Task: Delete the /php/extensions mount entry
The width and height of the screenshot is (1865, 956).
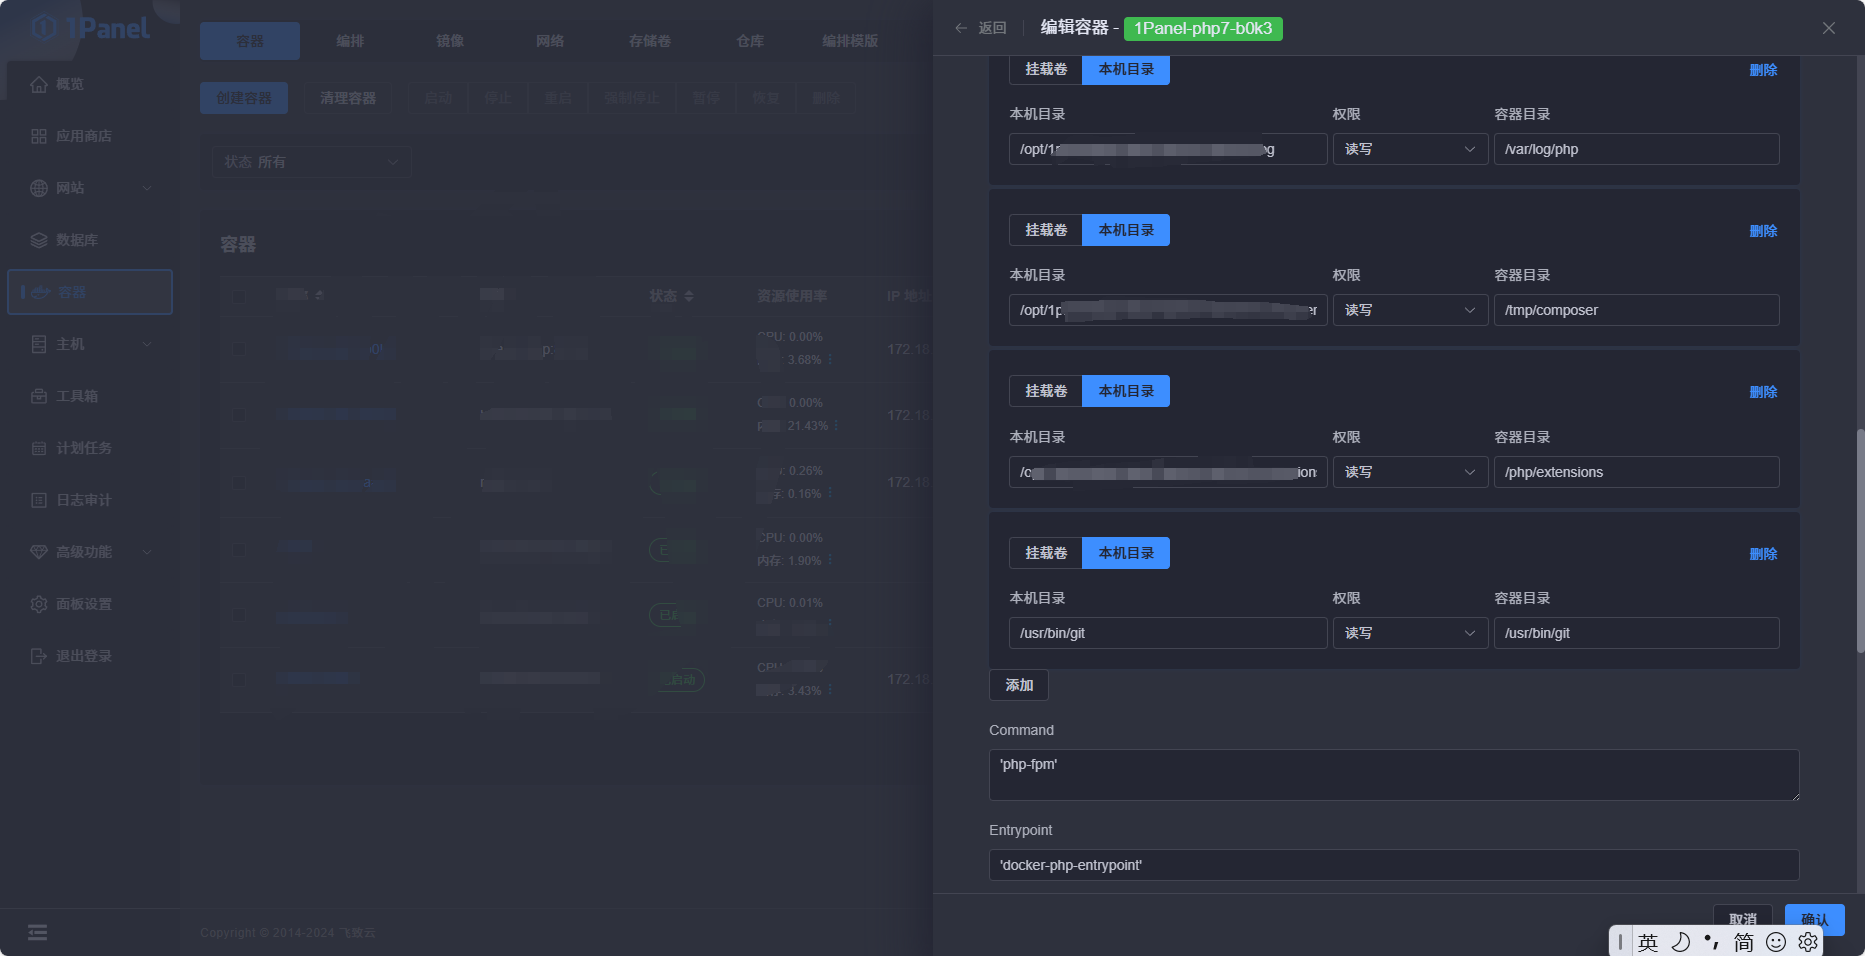Action: click(1763, 392)
